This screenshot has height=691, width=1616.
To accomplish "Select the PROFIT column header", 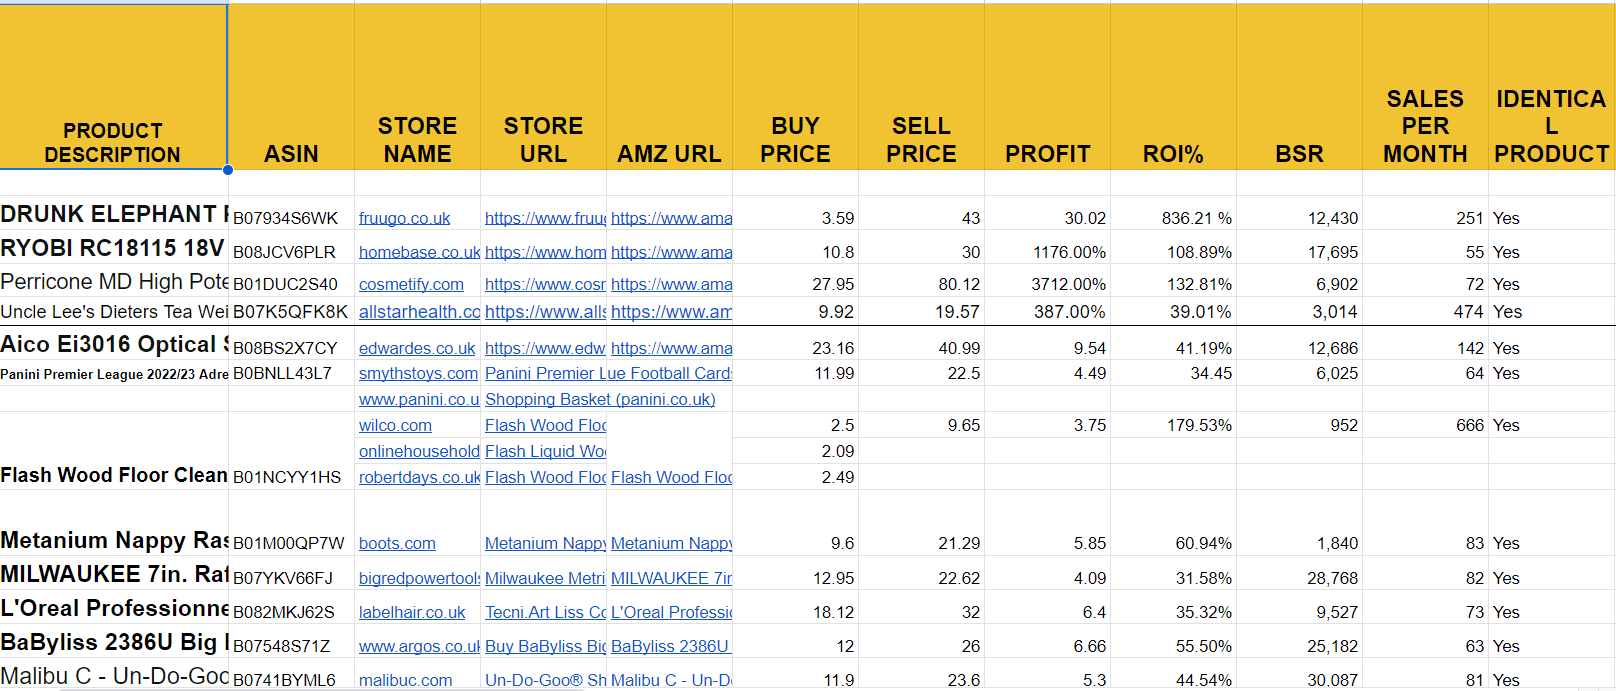I will pos(1047,86).
